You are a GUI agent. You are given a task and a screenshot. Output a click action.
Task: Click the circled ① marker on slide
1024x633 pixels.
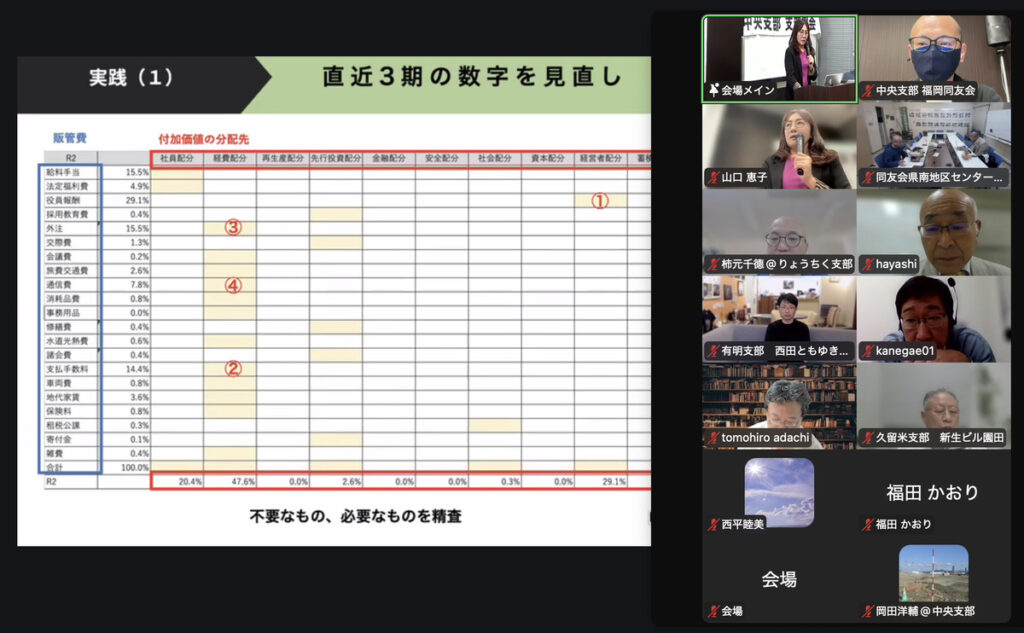coord(599,200)
